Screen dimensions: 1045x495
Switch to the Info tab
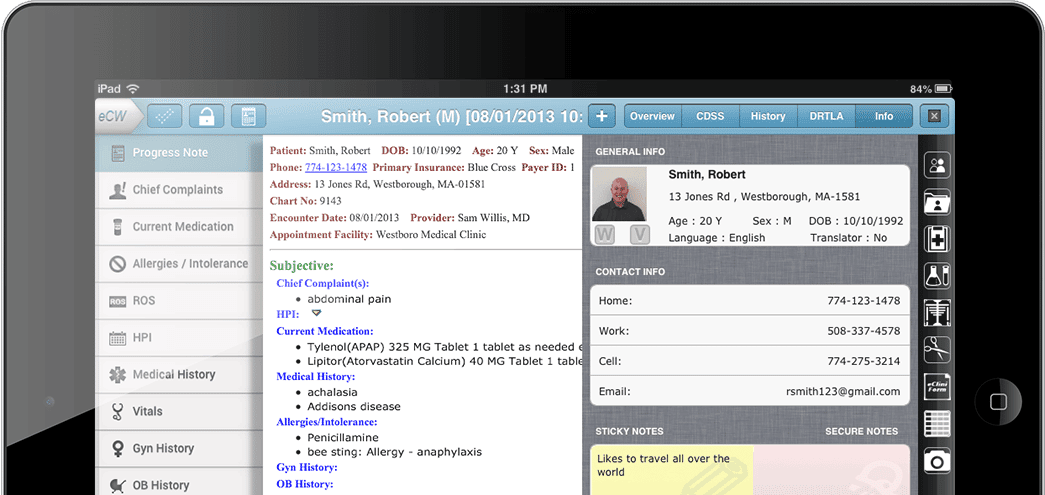[884, 116]
